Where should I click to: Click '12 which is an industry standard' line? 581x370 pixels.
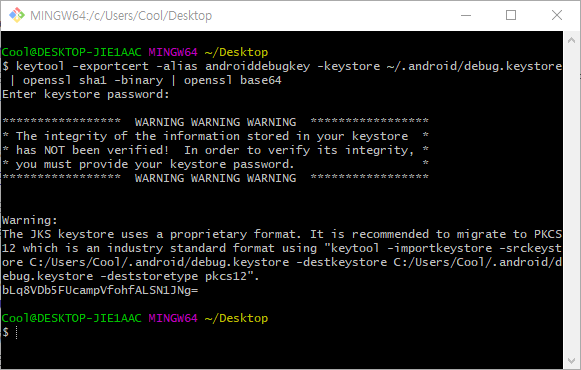282,248
